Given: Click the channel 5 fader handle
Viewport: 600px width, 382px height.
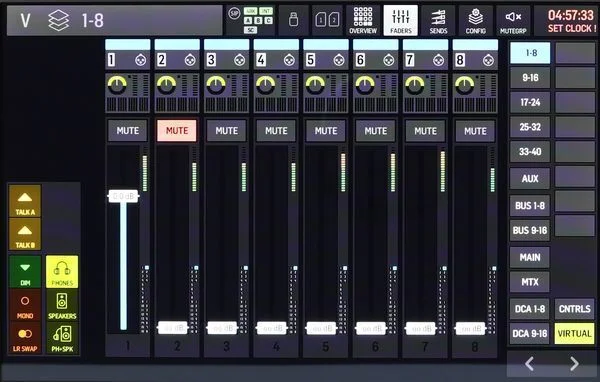Looking at the screenshot, I should (321, 328).
